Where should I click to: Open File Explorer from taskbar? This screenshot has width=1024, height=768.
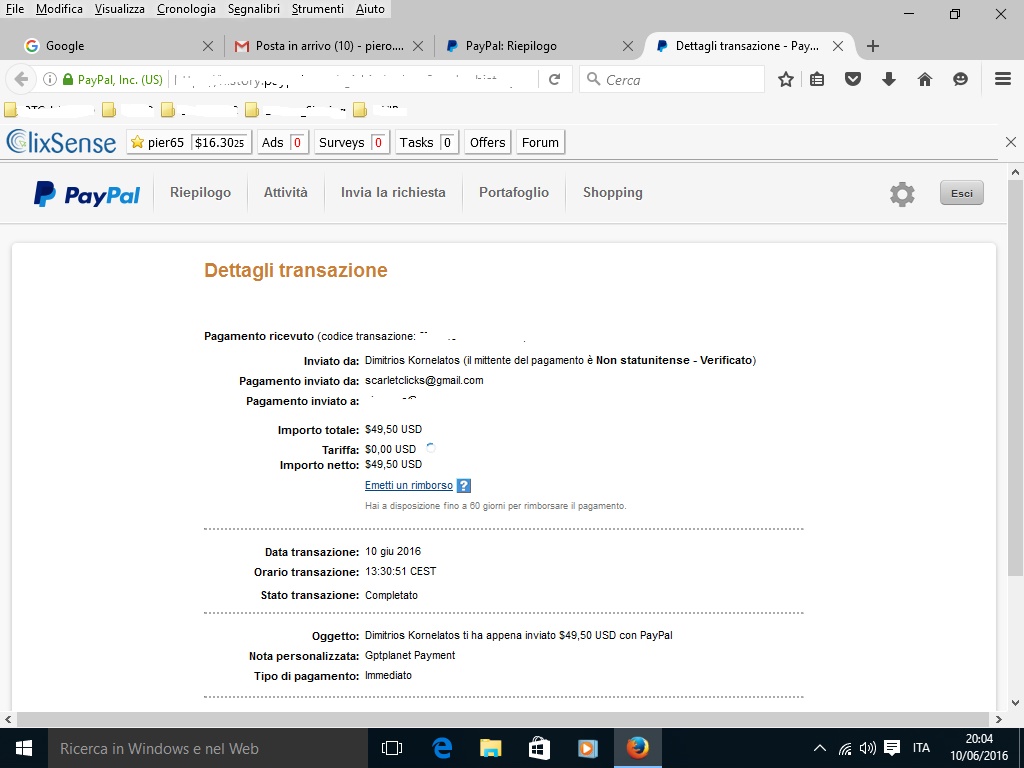pyautogui.click(x=490, y=748)
